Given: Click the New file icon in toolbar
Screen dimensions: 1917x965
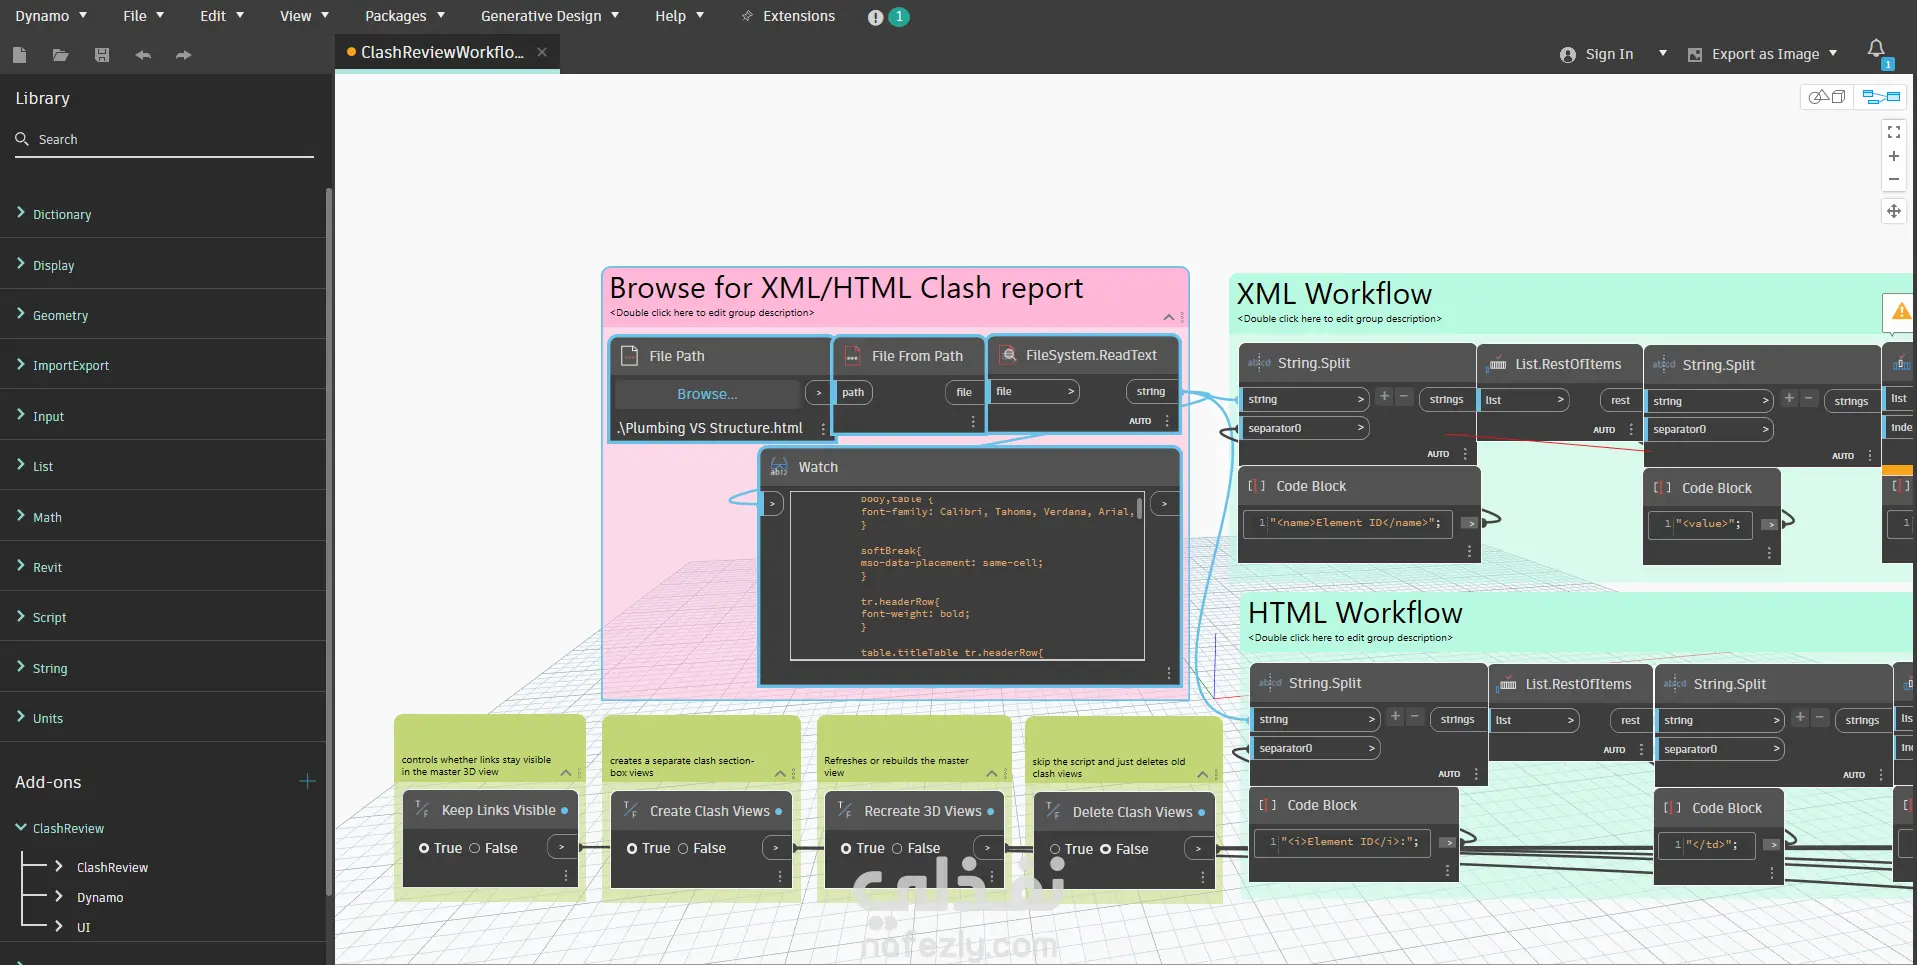Looking at the screenshot, I should click(x=19, y=55).
